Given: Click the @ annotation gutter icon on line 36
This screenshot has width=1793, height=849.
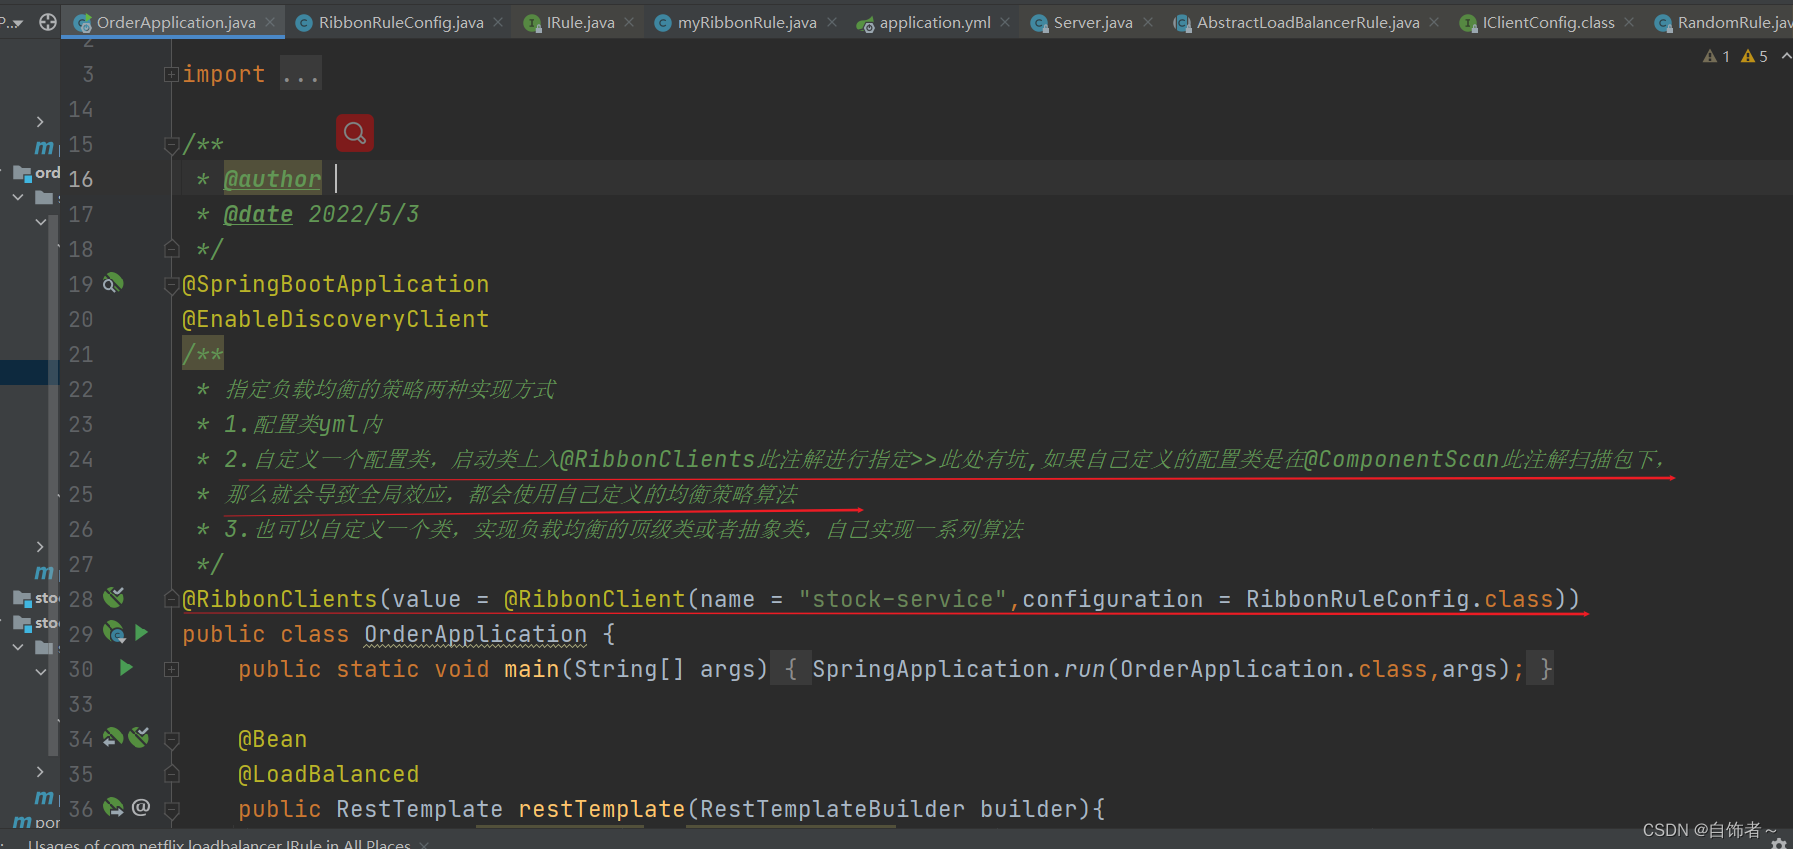Looking at the screenshot, I should coord(141,807).
